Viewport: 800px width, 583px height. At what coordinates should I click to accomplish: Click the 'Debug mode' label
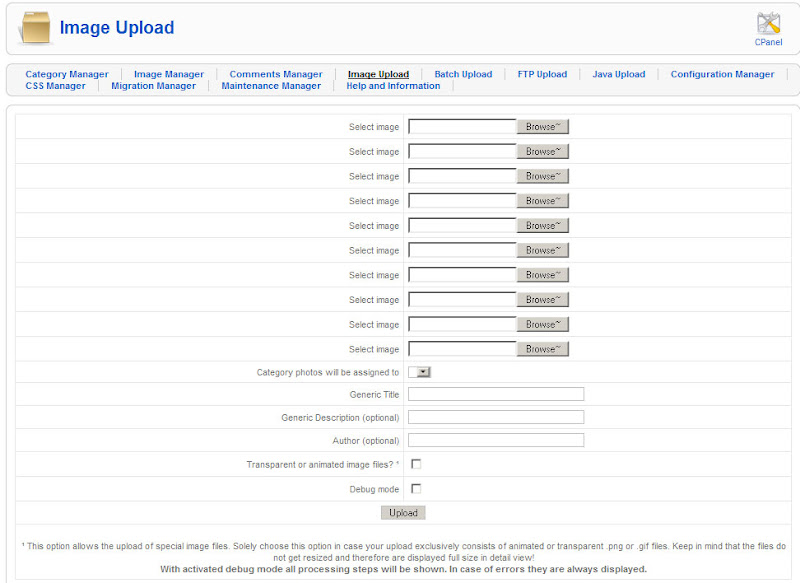point(374,489)
